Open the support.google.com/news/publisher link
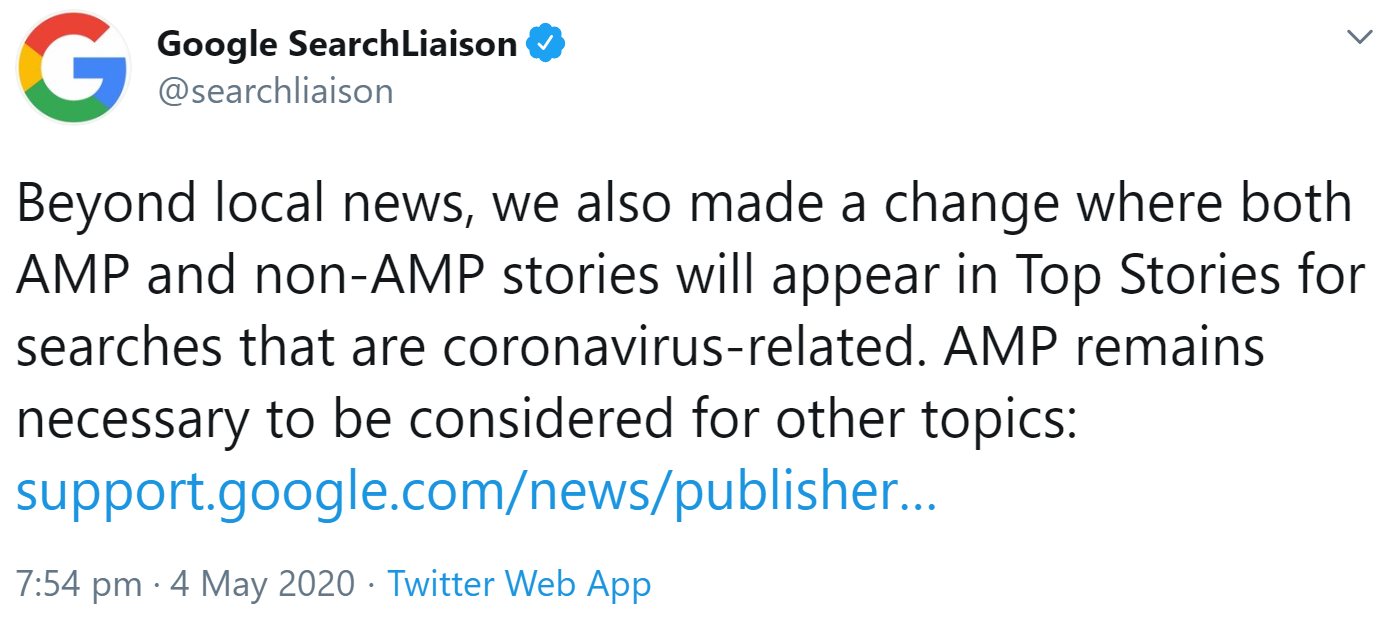This screenshot has width=1395, height=625. click(x=476, y=492)
